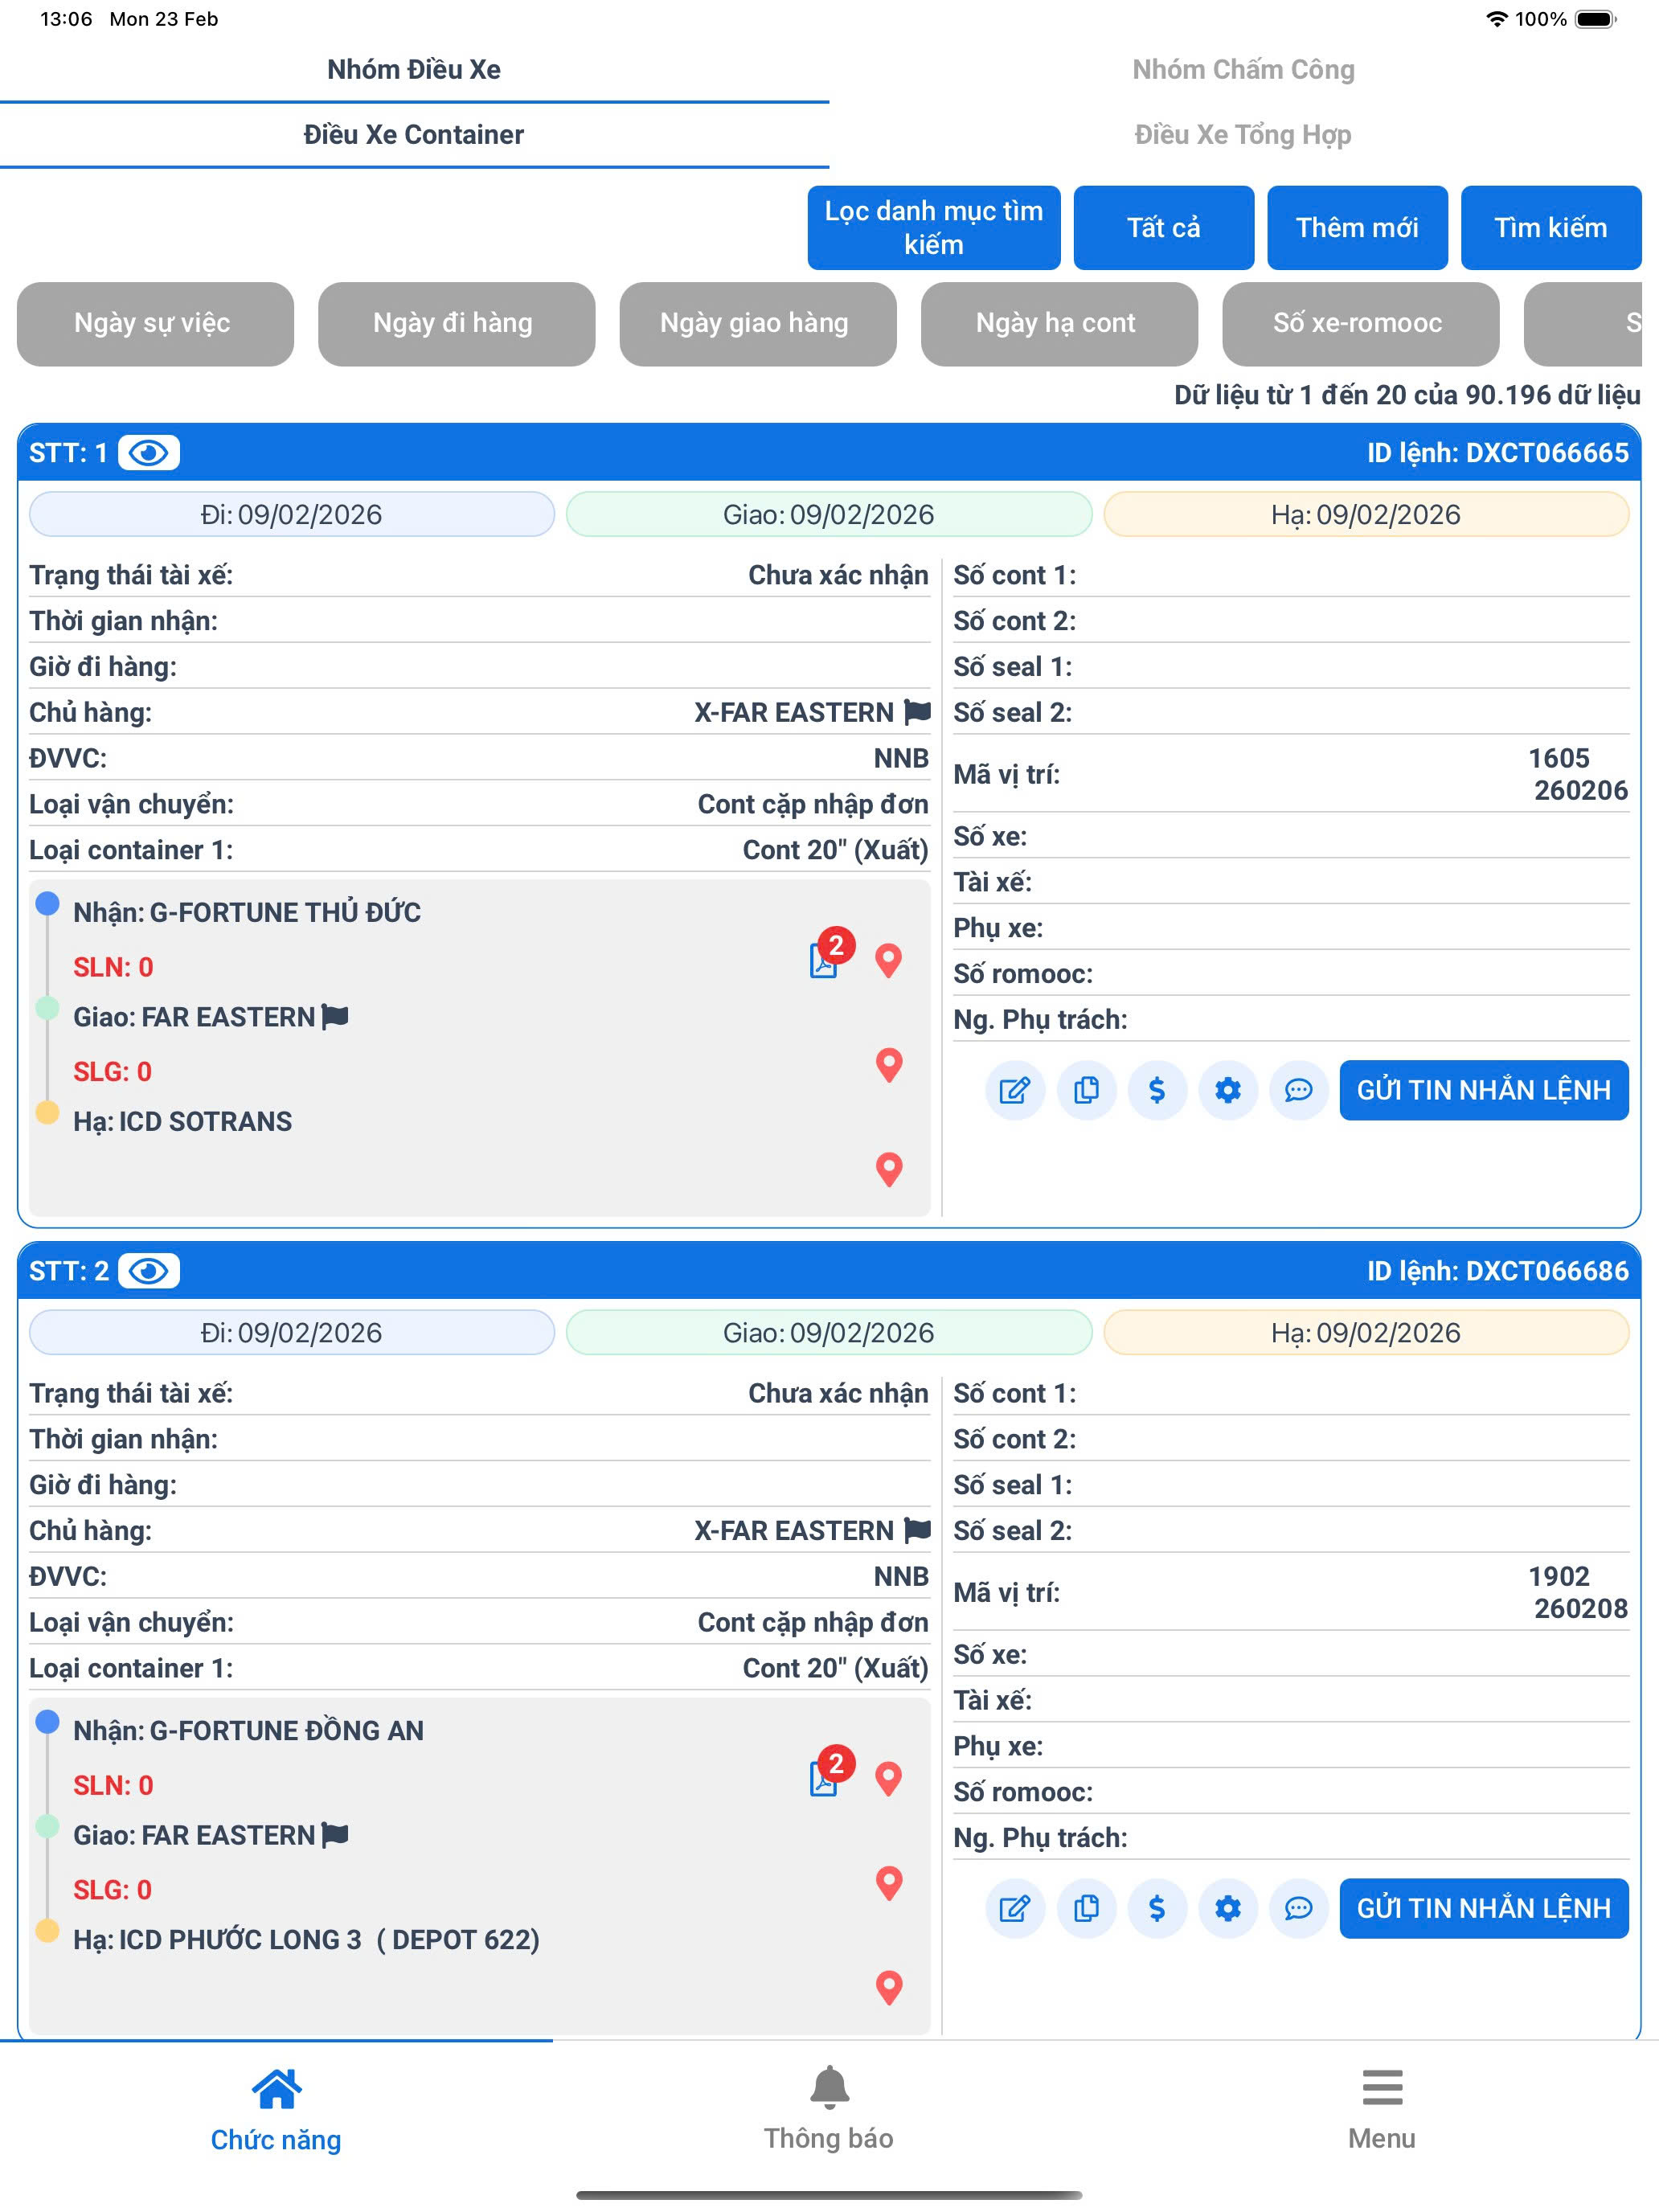Screen dimensions: 1659x2212
Task: Open chat bubble icon for order DXCT066686
Action: click(1299, 1908)
